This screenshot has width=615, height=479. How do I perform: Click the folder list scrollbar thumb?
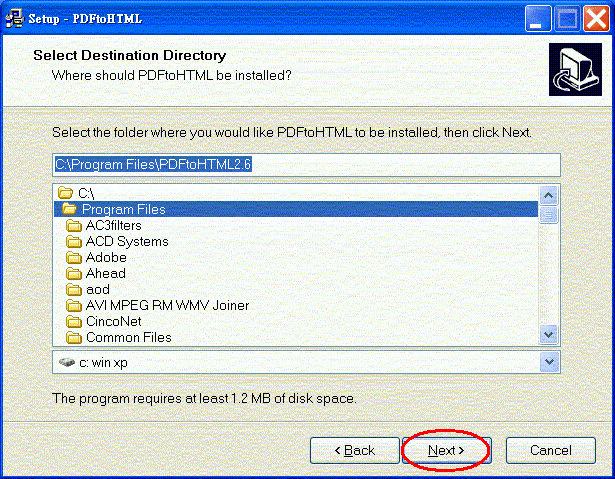(549, 215)
